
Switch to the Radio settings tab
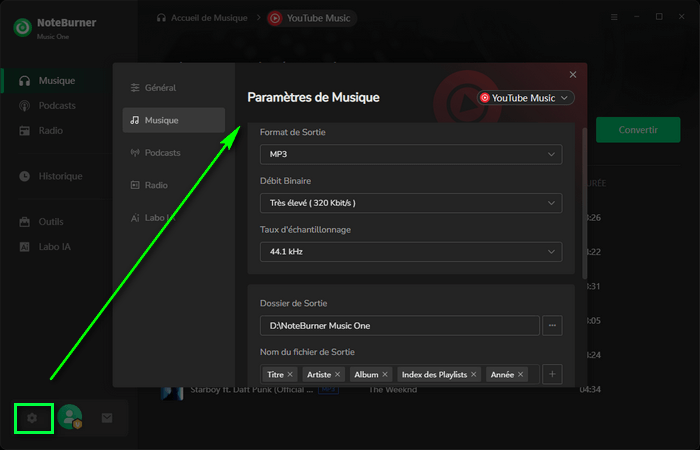[x=174, y=185]
